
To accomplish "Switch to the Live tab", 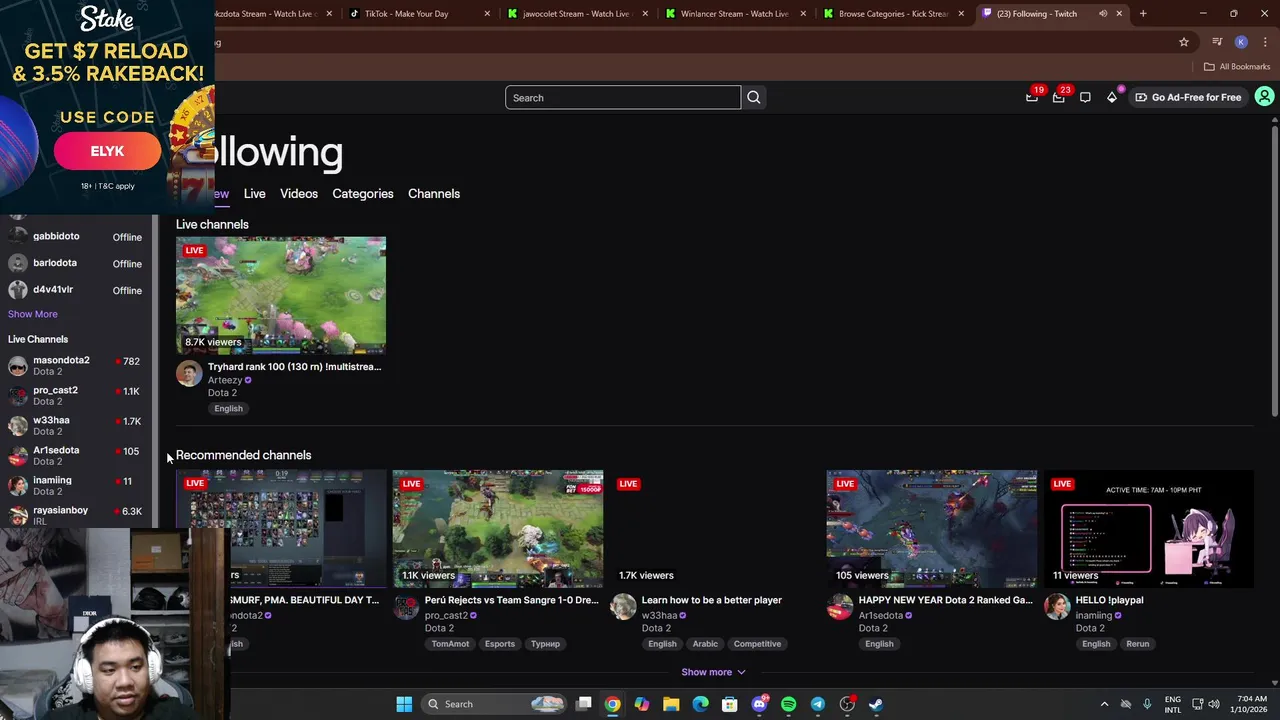I will (x=254, y=193).
